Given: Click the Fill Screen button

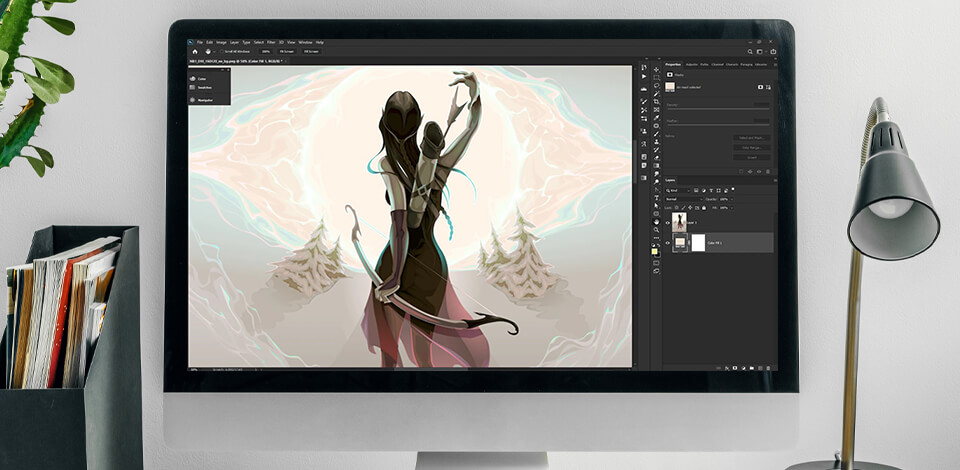Looking at the screenshot, I should tap(311, 52).
